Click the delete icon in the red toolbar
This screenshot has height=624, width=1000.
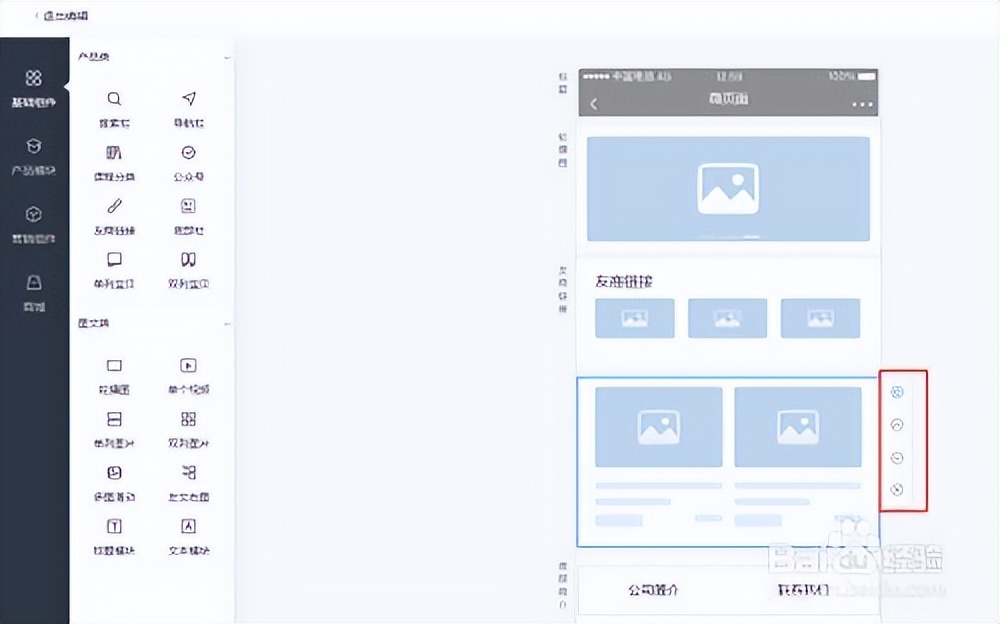(x=897, y=491)
